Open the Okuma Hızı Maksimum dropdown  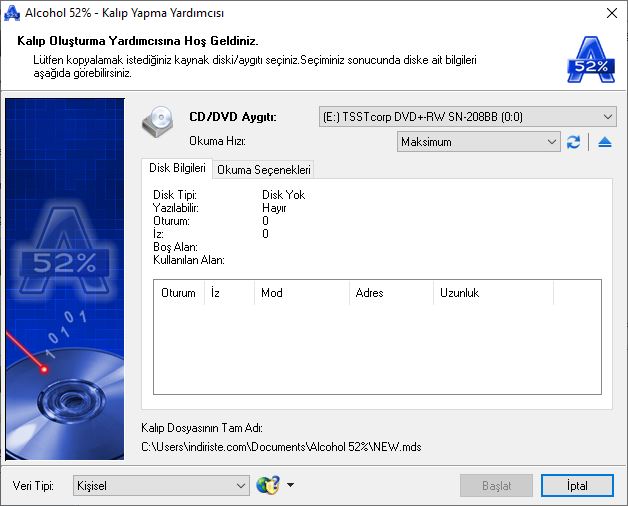[478, 142]
